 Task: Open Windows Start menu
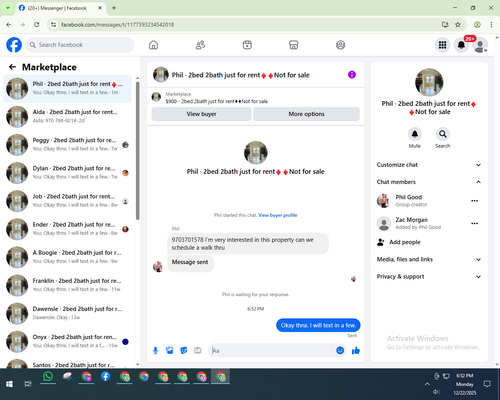coord(9,384)
